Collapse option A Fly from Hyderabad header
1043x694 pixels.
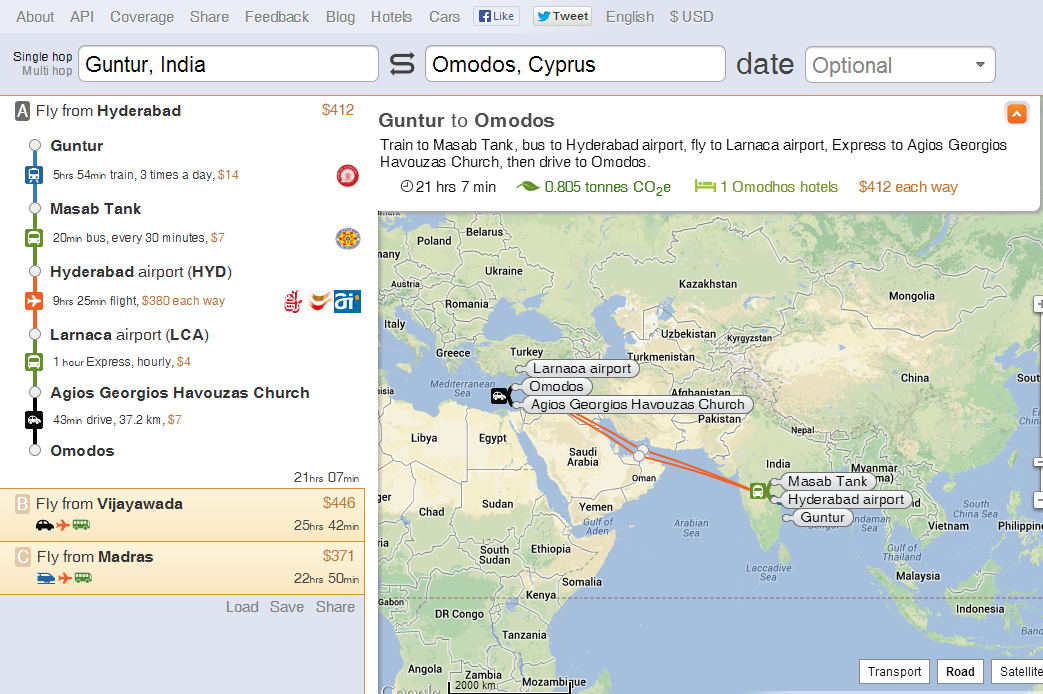[x=182, y=111]
